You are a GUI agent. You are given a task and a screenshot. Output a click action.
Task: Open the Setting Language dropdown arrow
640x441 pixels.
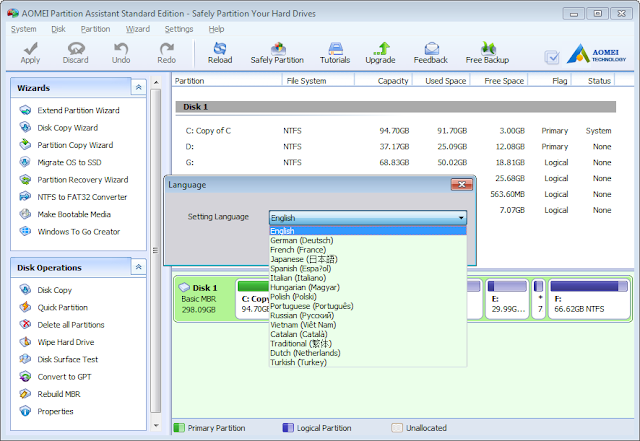point(461,218)
